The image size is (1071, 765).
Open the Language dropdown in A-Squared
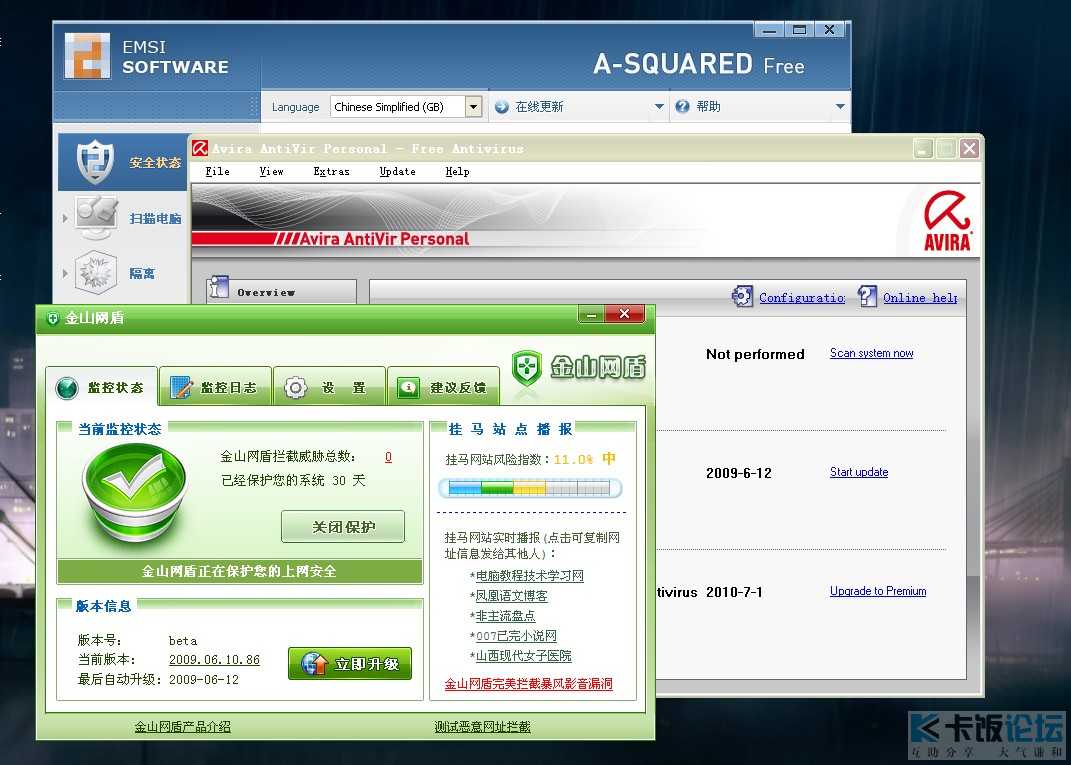[473, 107]
